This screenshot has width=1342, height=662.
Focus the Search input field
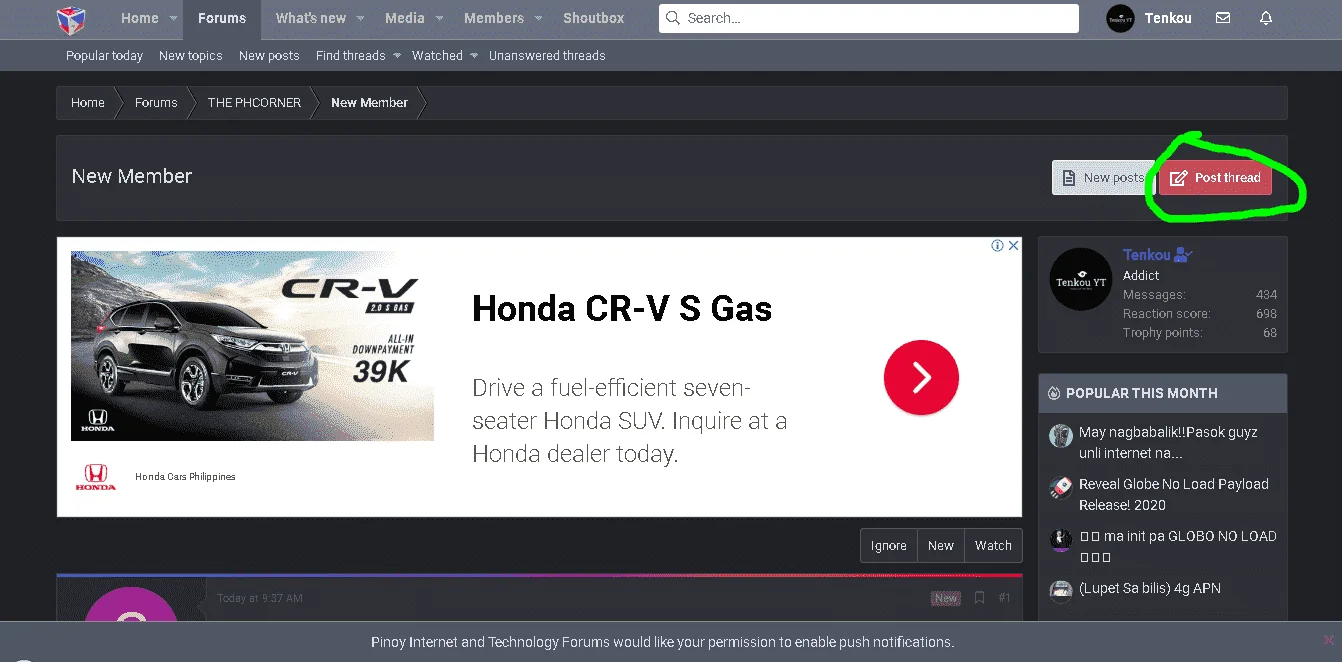coord(868,18)
